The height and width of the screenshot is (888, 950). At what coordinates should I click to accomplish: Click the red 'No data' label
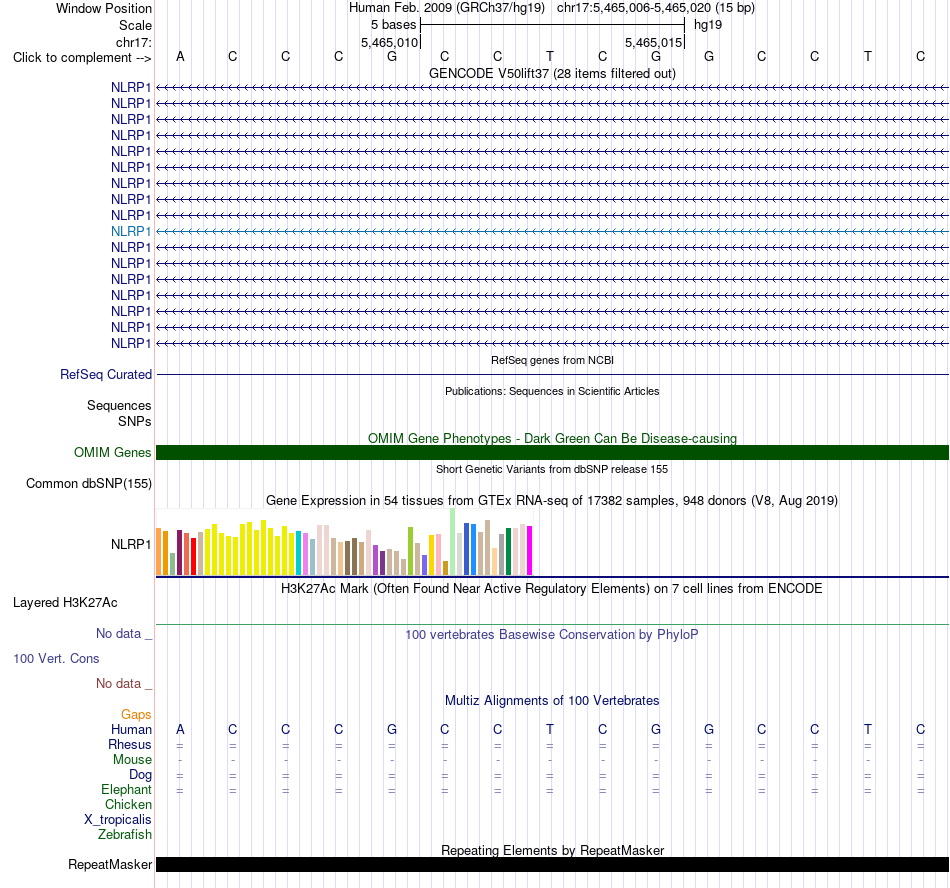[124, 683]
